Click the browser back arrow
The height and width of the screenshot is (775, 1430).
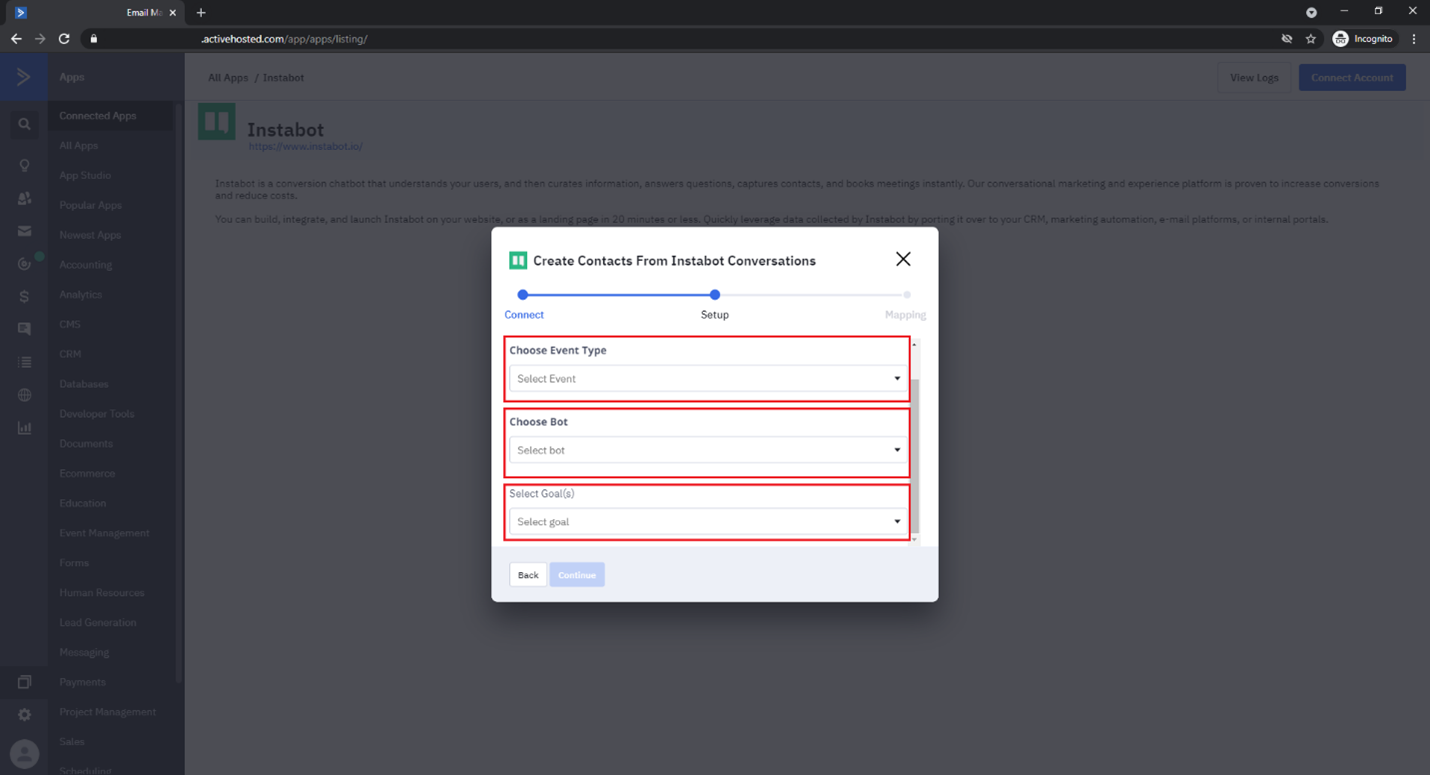[x=16, y=39]
